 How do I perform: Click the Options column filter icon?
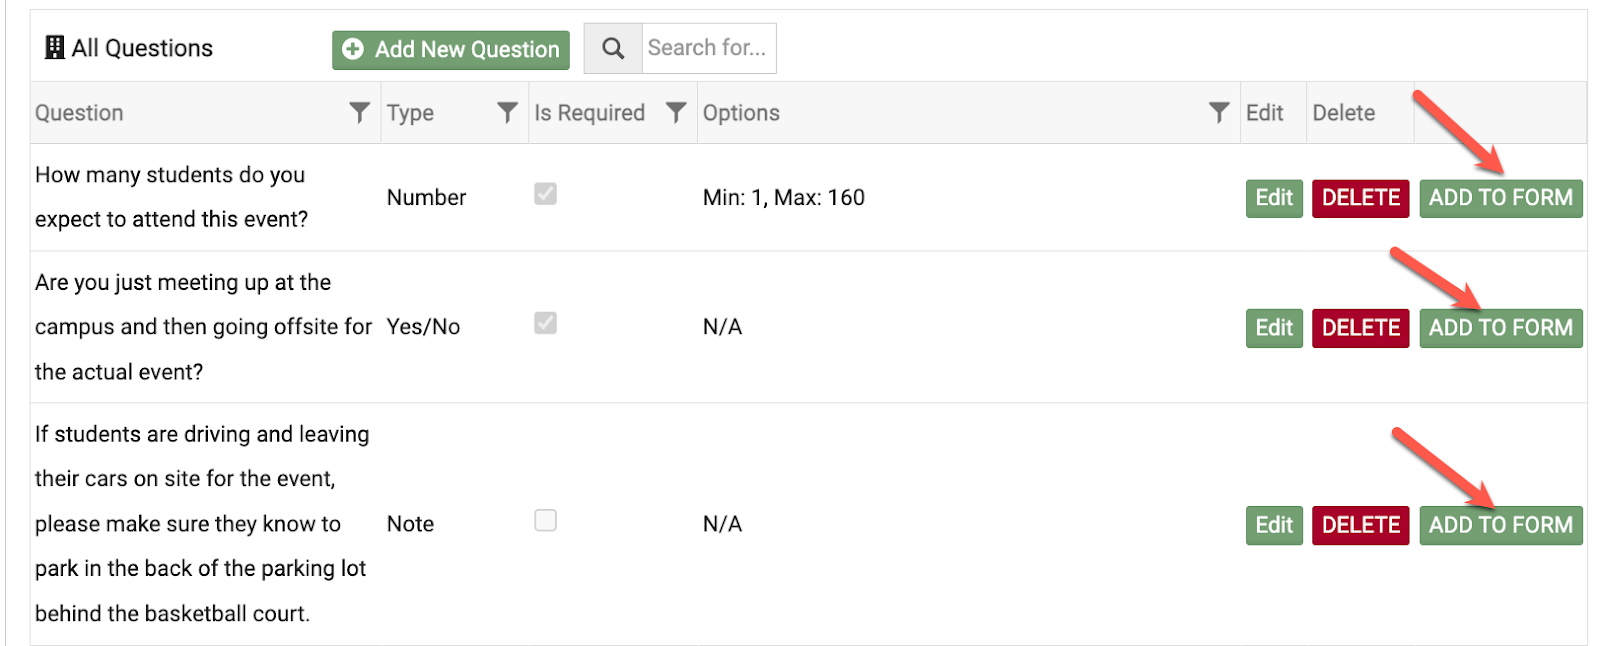pos(1218,113)
